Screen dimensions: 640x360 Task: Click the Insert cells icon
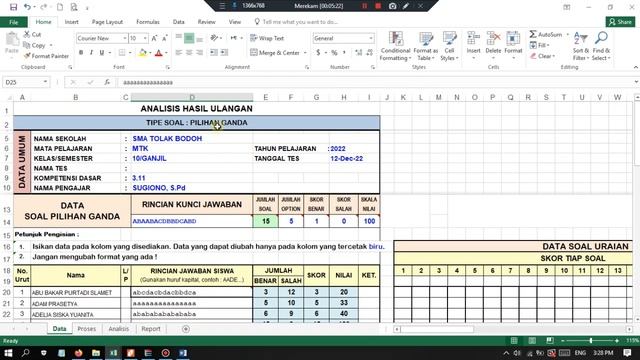point(473,40)
